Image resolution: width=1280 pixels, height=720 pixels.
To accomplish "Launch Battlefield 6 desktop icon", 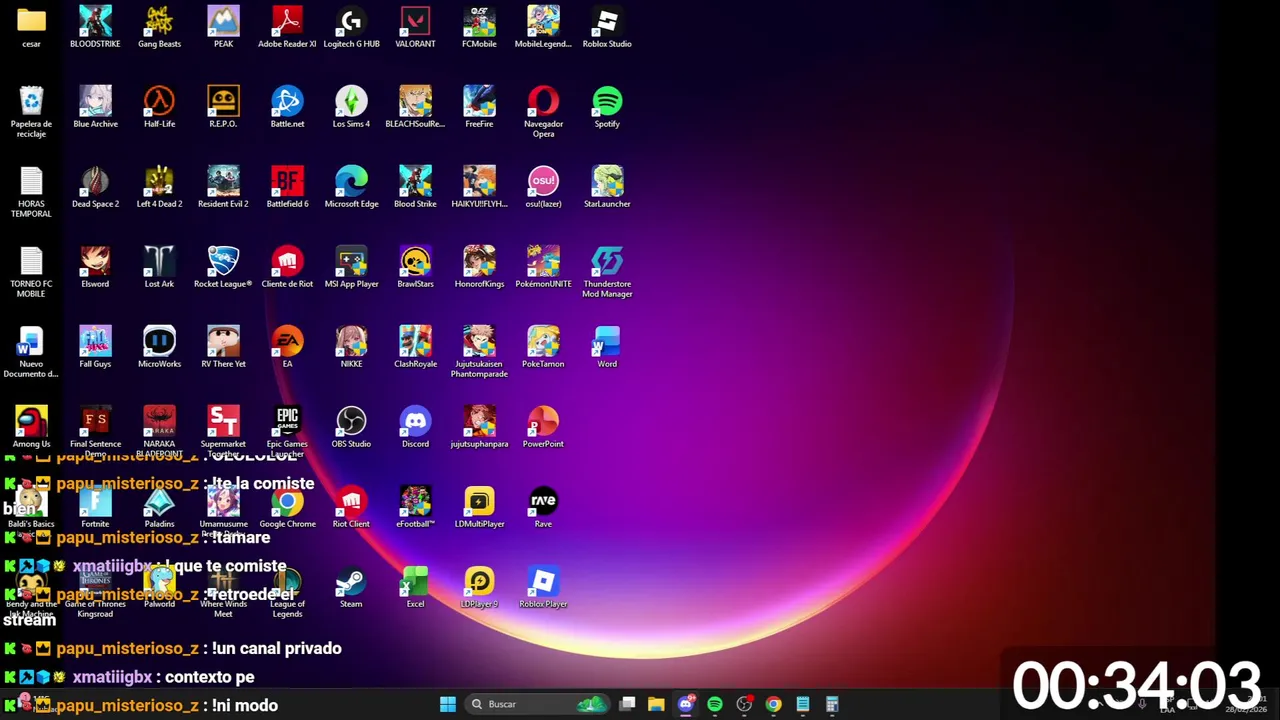I will pos(287,187).
